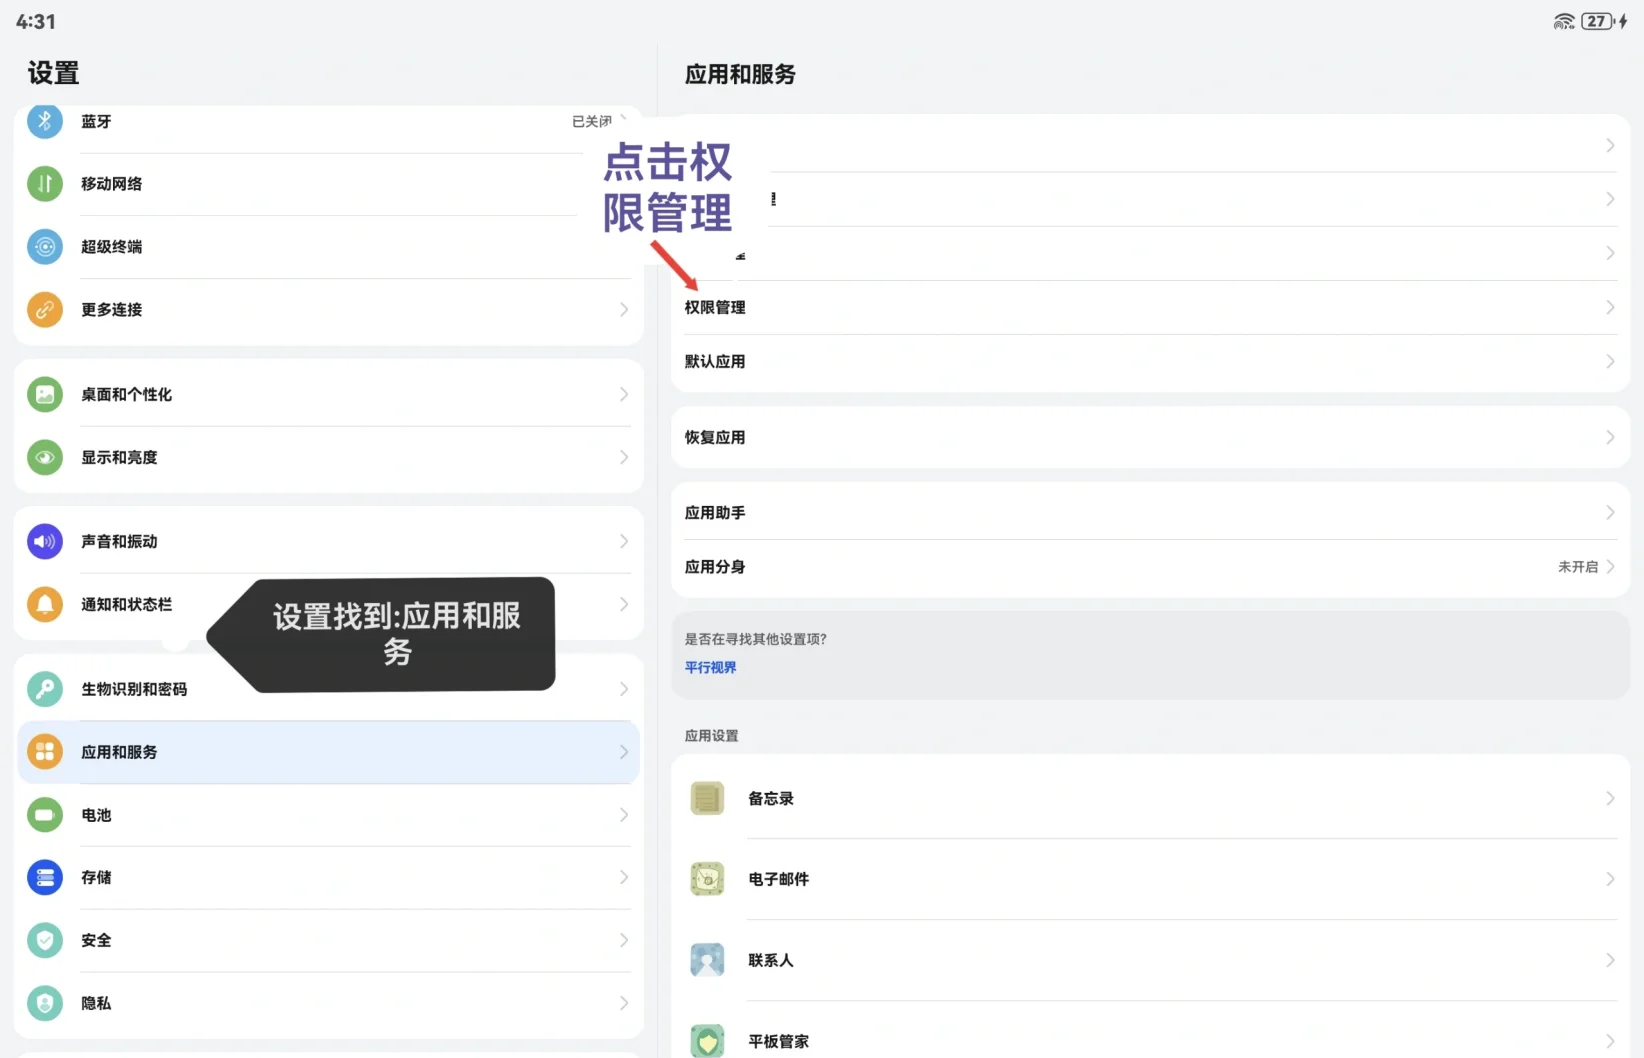Open 声音和振动 settings row
The height and width of the screenshot is (1058, 1644).
tap(328, 542)
